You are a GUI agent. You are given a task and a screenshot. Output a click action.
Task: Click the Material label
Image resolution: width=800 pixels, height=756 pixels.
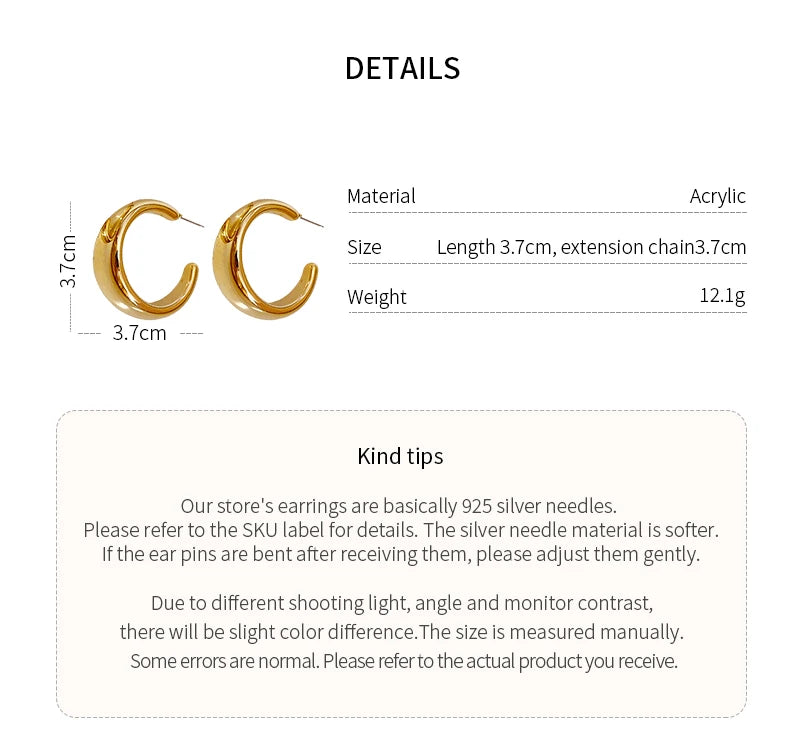(x=381, y=196)
